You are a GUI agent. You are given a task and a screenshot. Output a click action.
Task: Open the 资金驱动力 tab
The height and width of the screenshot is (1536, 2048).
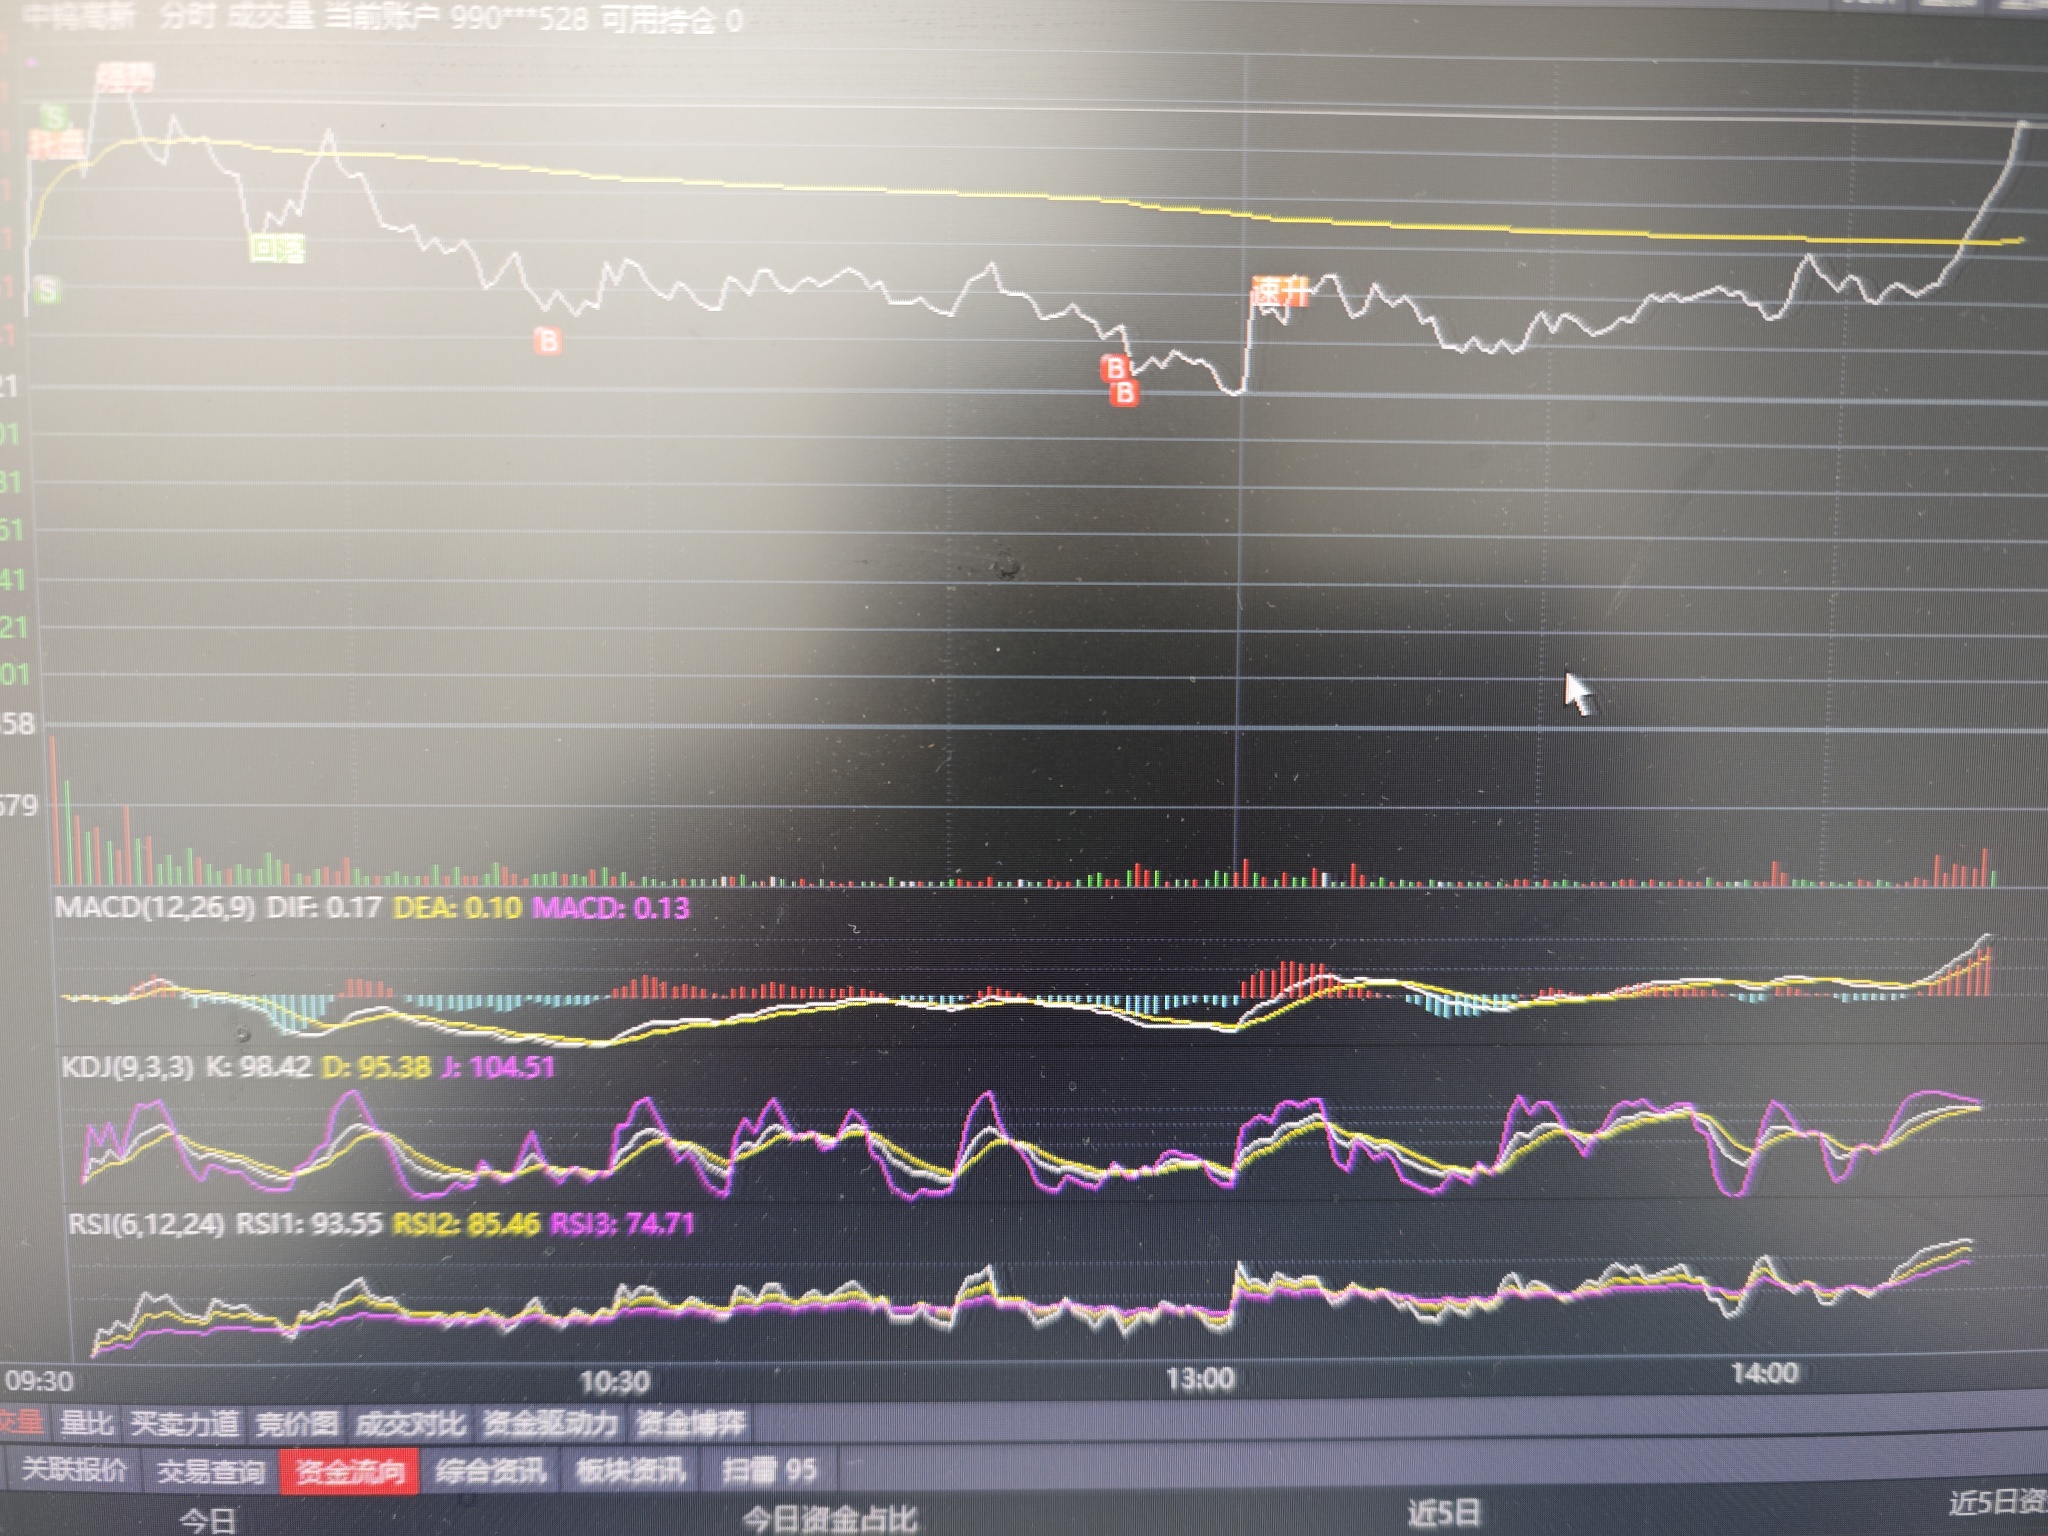point(551,1422)
